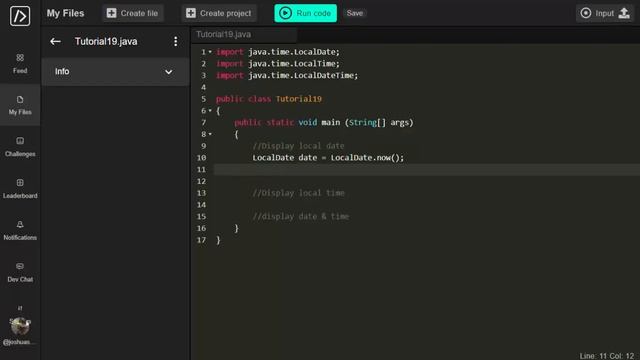640x360 pixels.
Task: Click line number 12 in the gutter
Action: tap(202, 181)
